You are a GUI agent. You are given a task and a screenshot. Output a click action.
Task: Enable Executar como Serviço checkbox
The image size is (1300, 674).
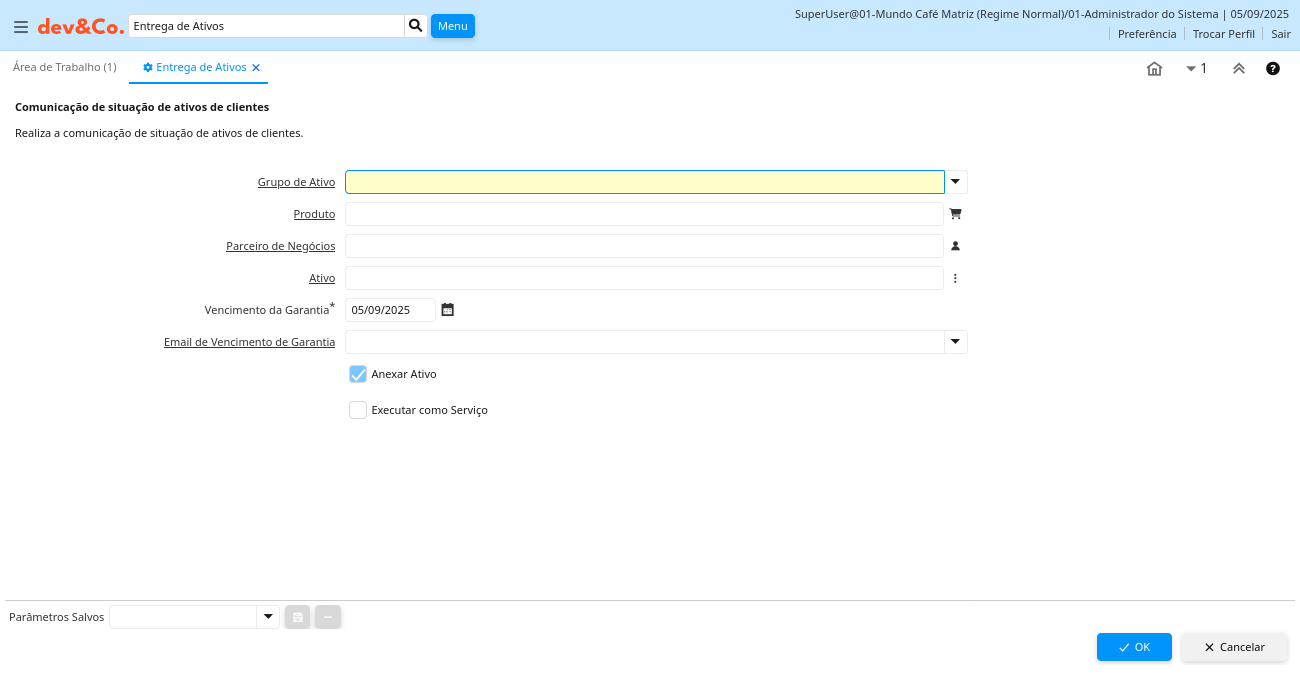tap(358, 410)
